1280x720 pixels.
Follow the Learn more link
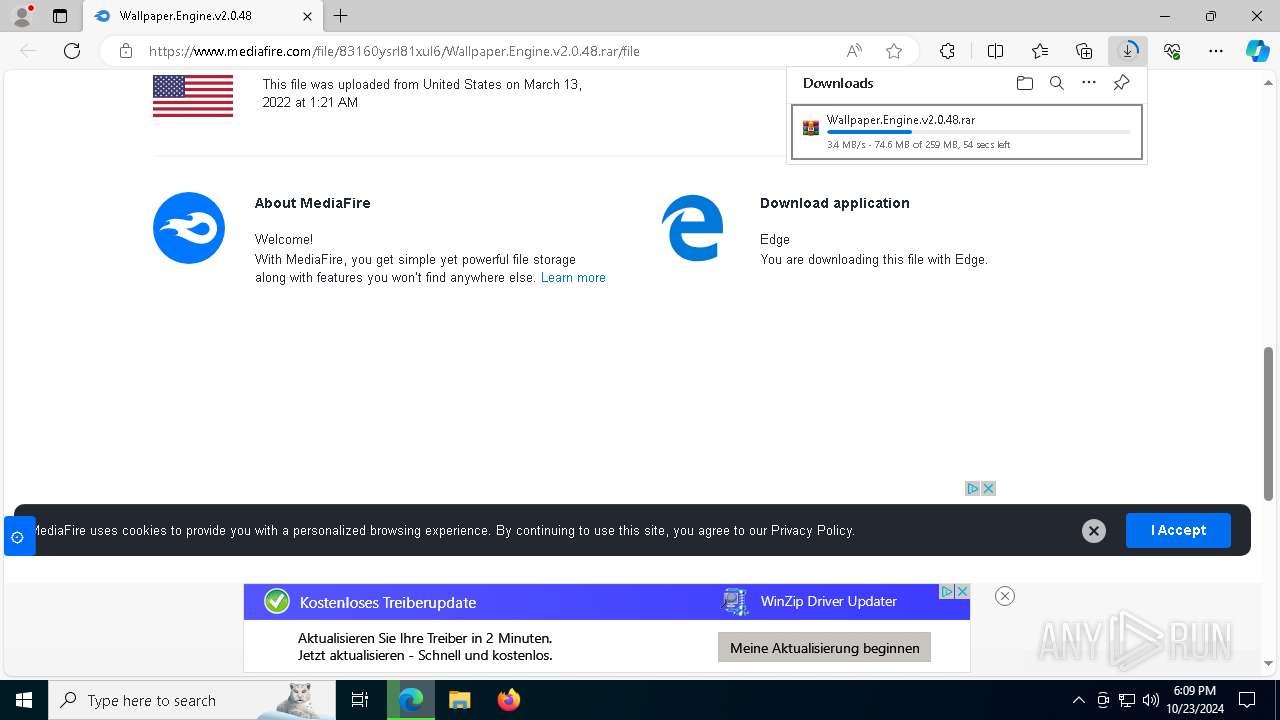[573, 277]
